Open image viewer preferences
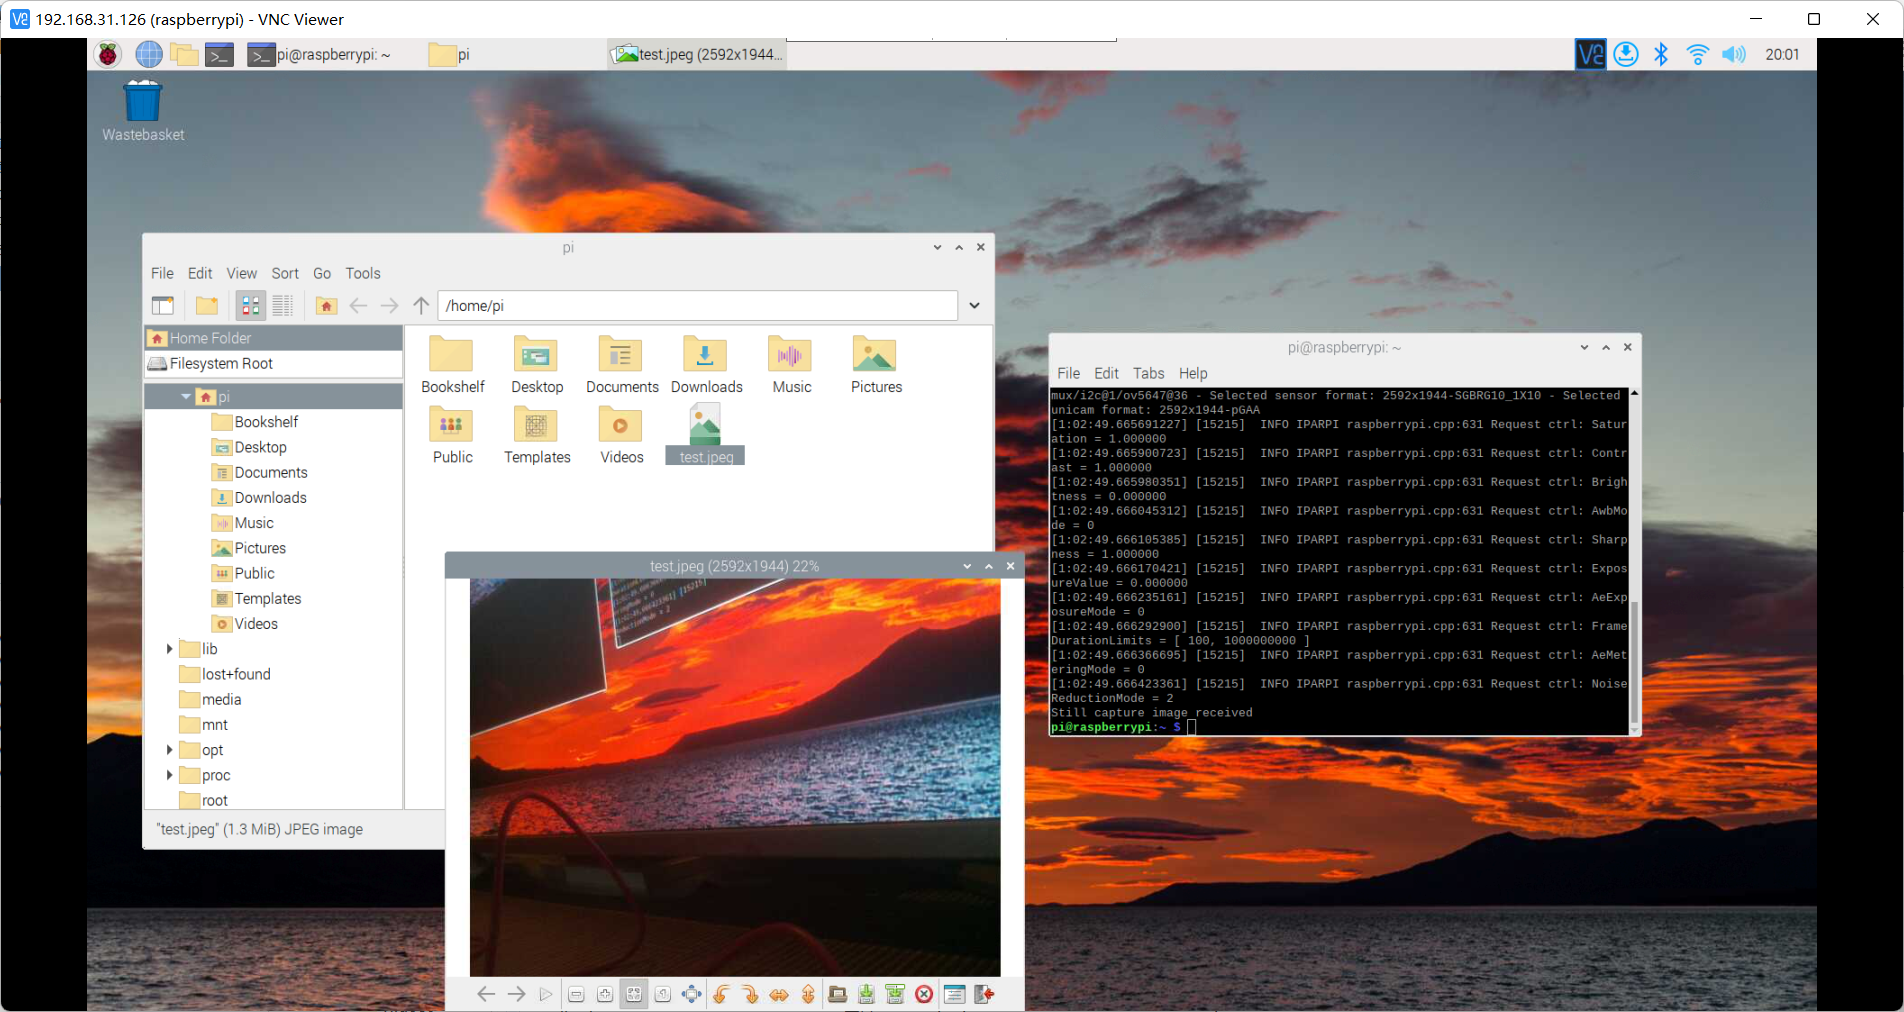 (954, 994)
